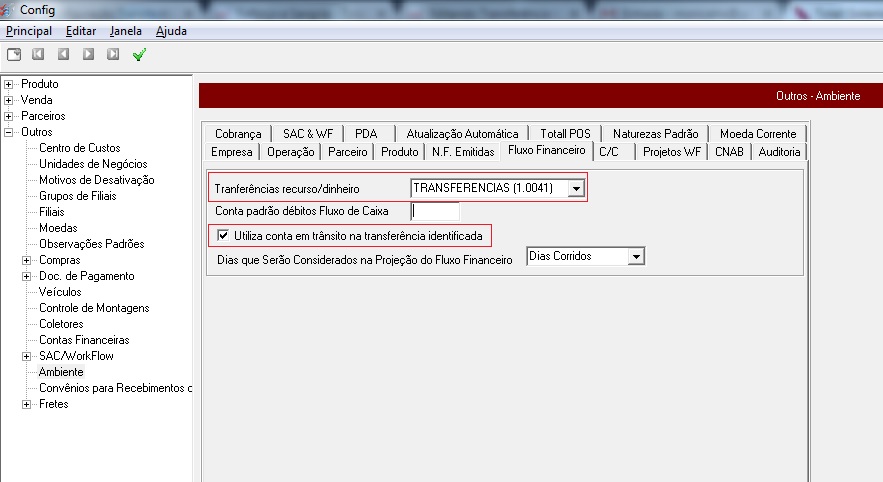Switch to the Produto tab
Screen dimensions: 883x482
[x=400, y=151]
